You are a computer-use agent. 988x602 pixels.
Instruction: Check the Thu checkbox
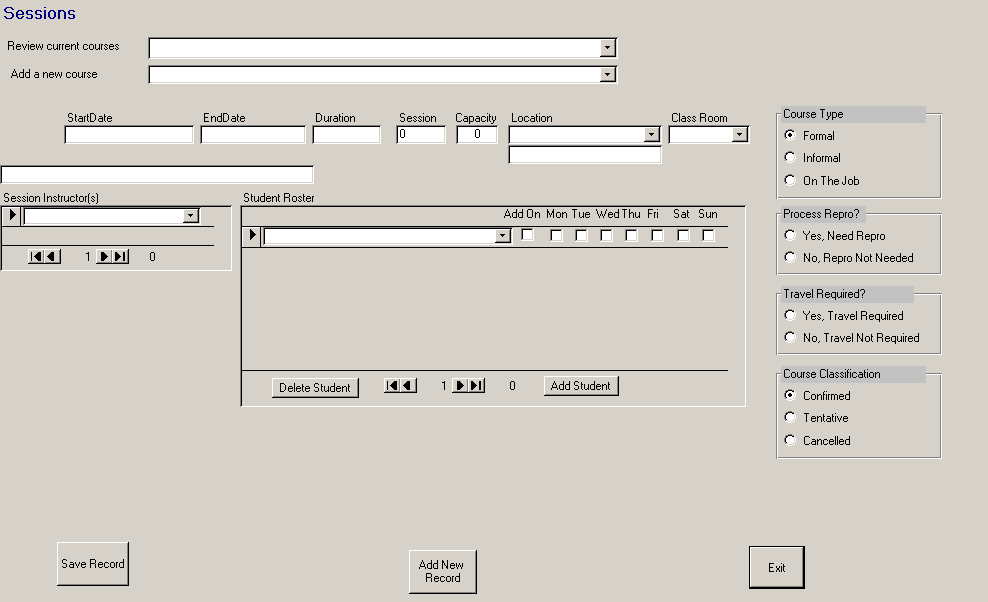tap(631, 235)
